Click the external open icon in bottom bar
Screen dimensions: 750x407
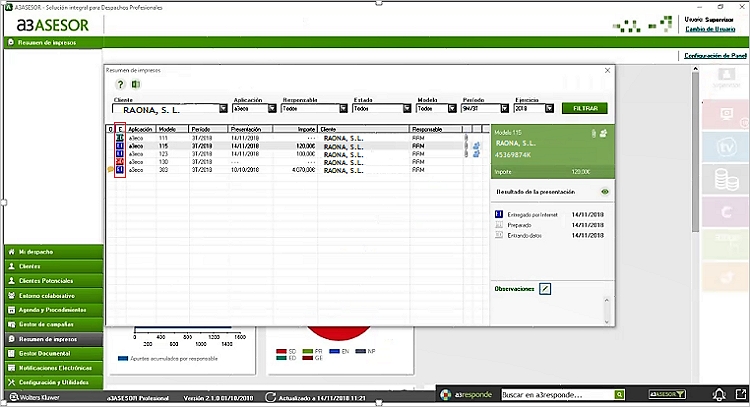click(740, 395)
